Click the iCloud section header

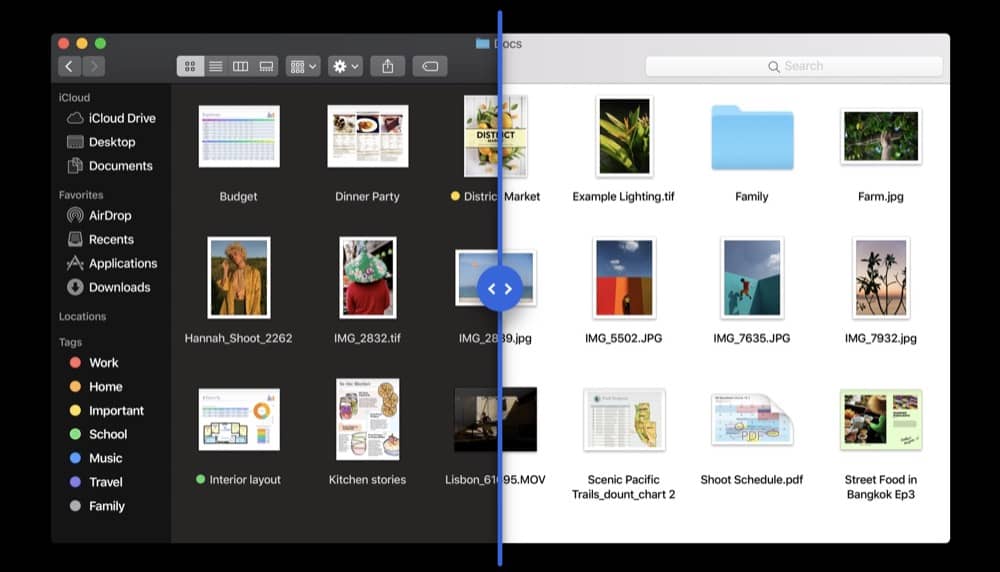(74, 98)
